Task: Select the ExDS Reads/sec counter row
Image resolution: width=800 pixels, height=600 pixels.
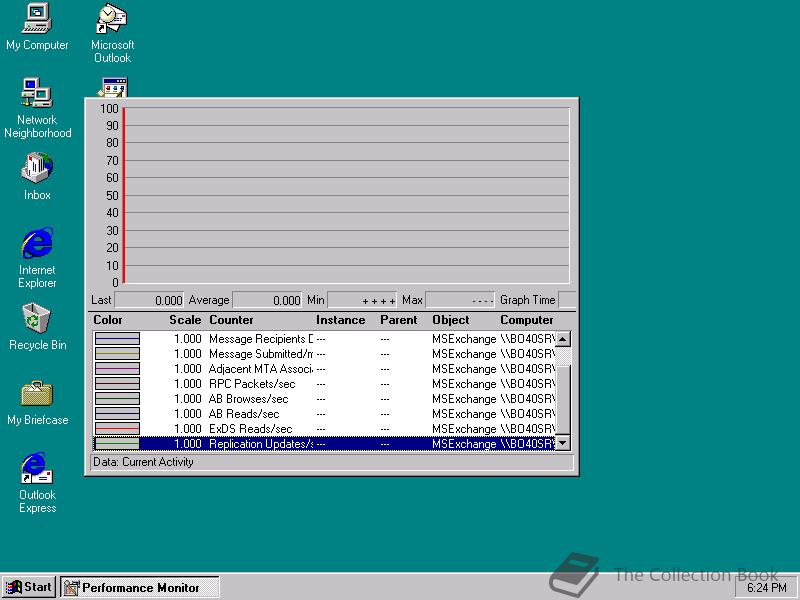Action: point(324,429)
